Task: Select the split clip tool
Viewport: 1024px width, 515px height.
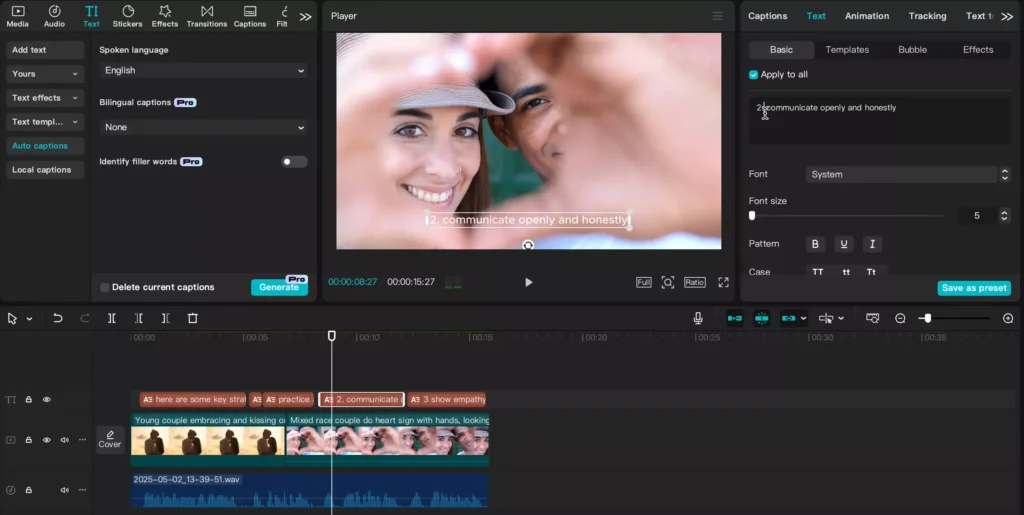Action: click(x=112, y=318)
